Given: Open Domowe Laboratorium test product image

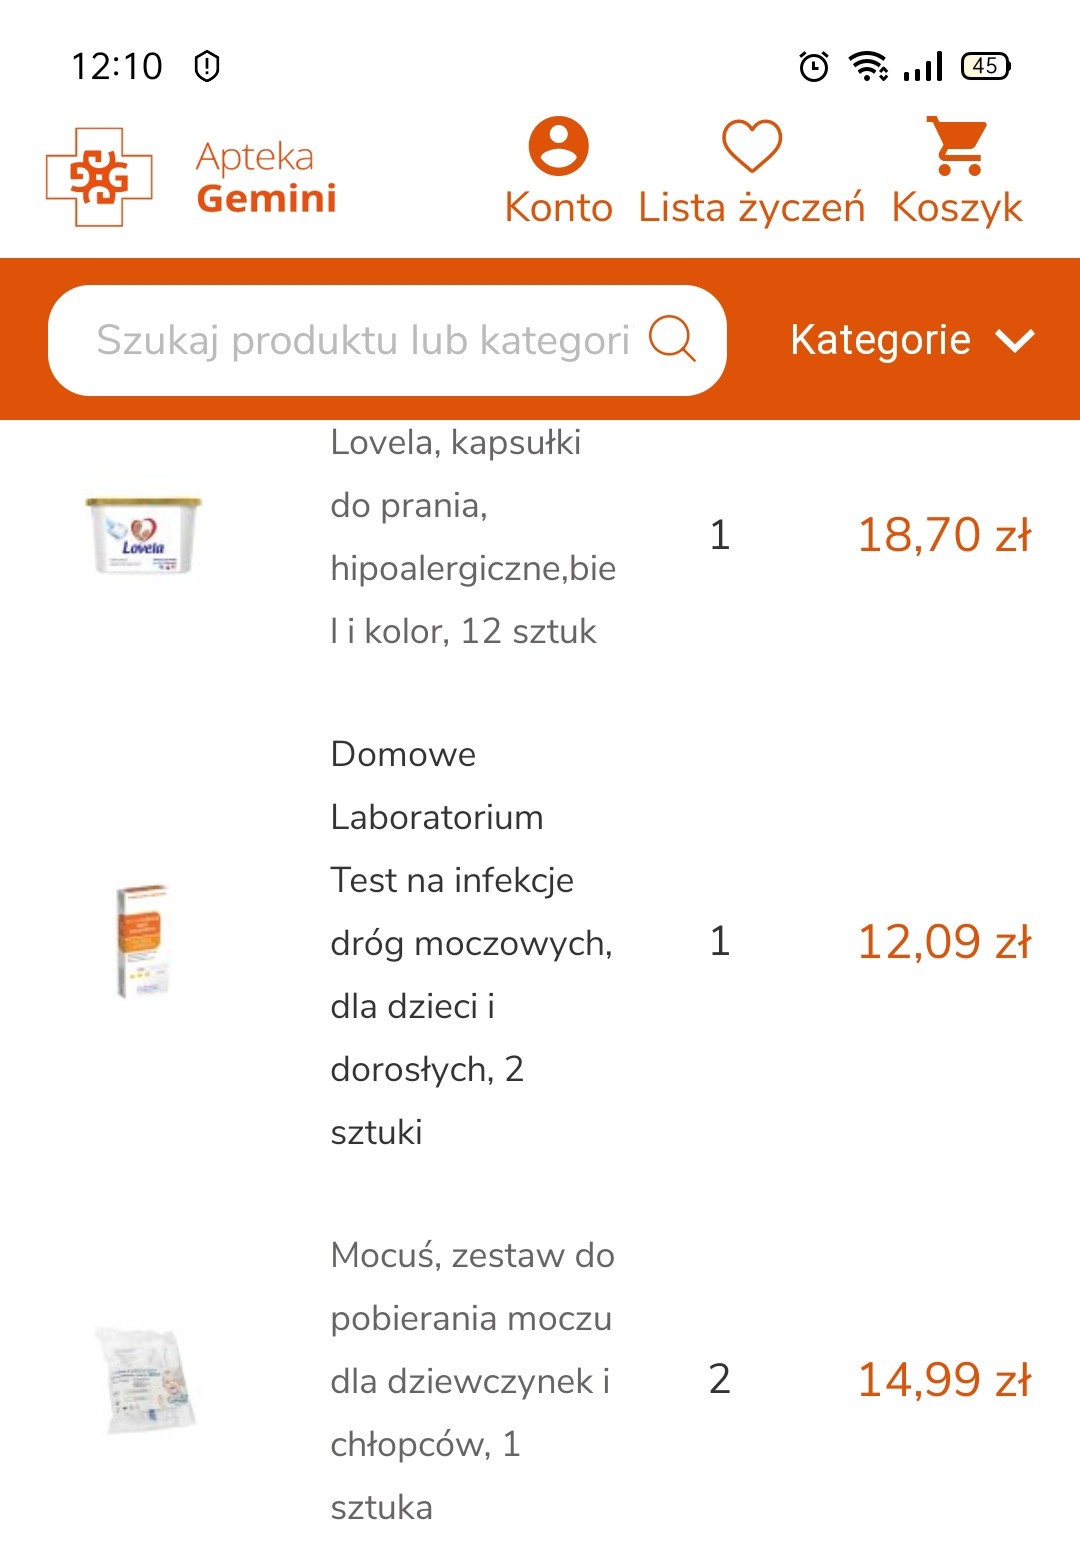Looking at the screenshot, I should [x=142, y=941].
